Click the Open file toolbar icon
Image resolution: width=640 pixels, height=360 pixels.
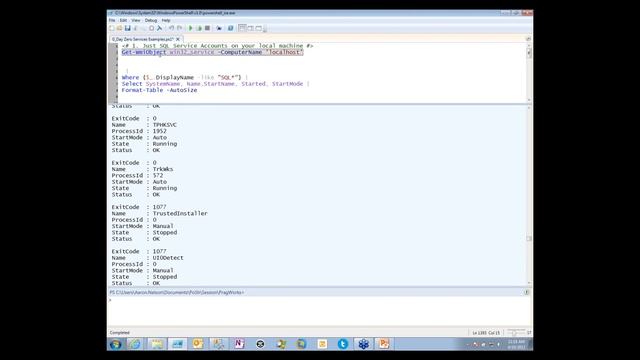tap(120, 28)
